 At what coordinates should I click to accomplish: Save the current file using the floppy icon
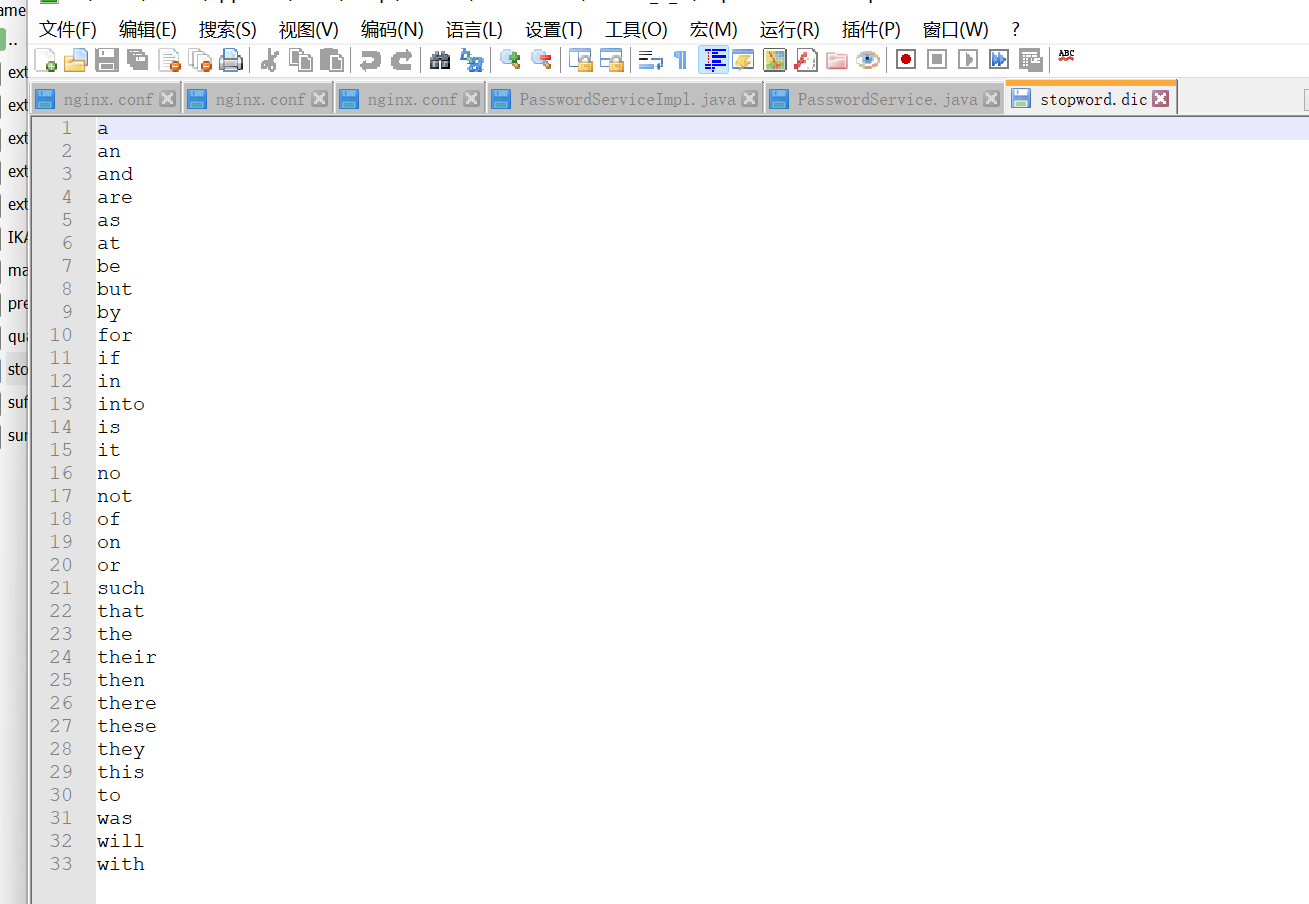click(106, 60)
